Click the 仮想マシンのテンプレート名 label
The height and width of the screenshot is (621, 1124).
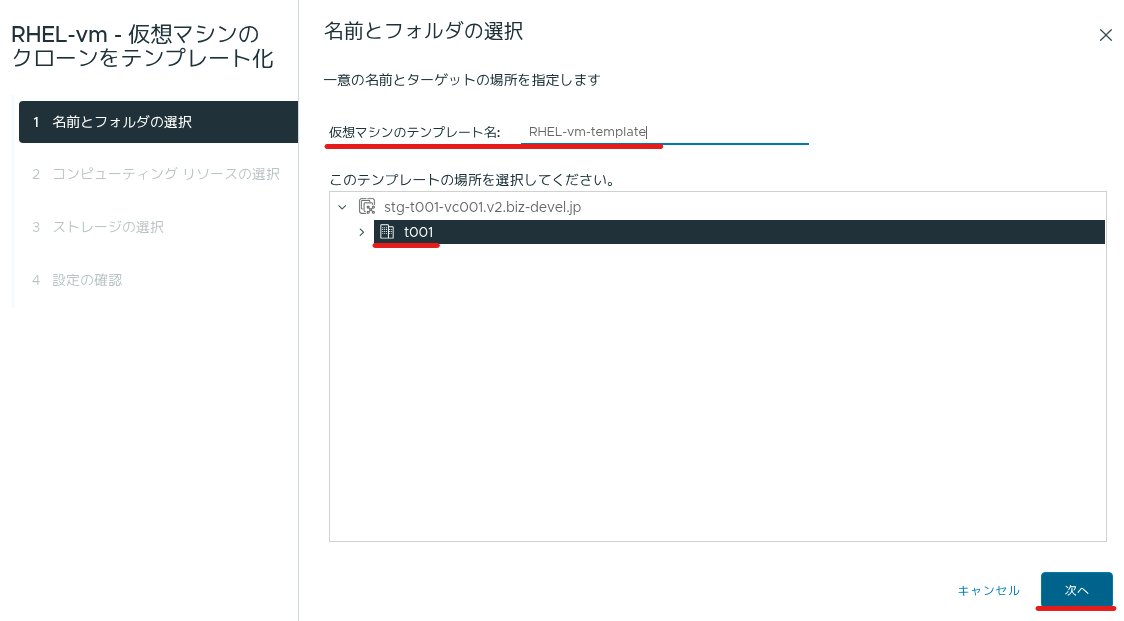pos(414,132)
